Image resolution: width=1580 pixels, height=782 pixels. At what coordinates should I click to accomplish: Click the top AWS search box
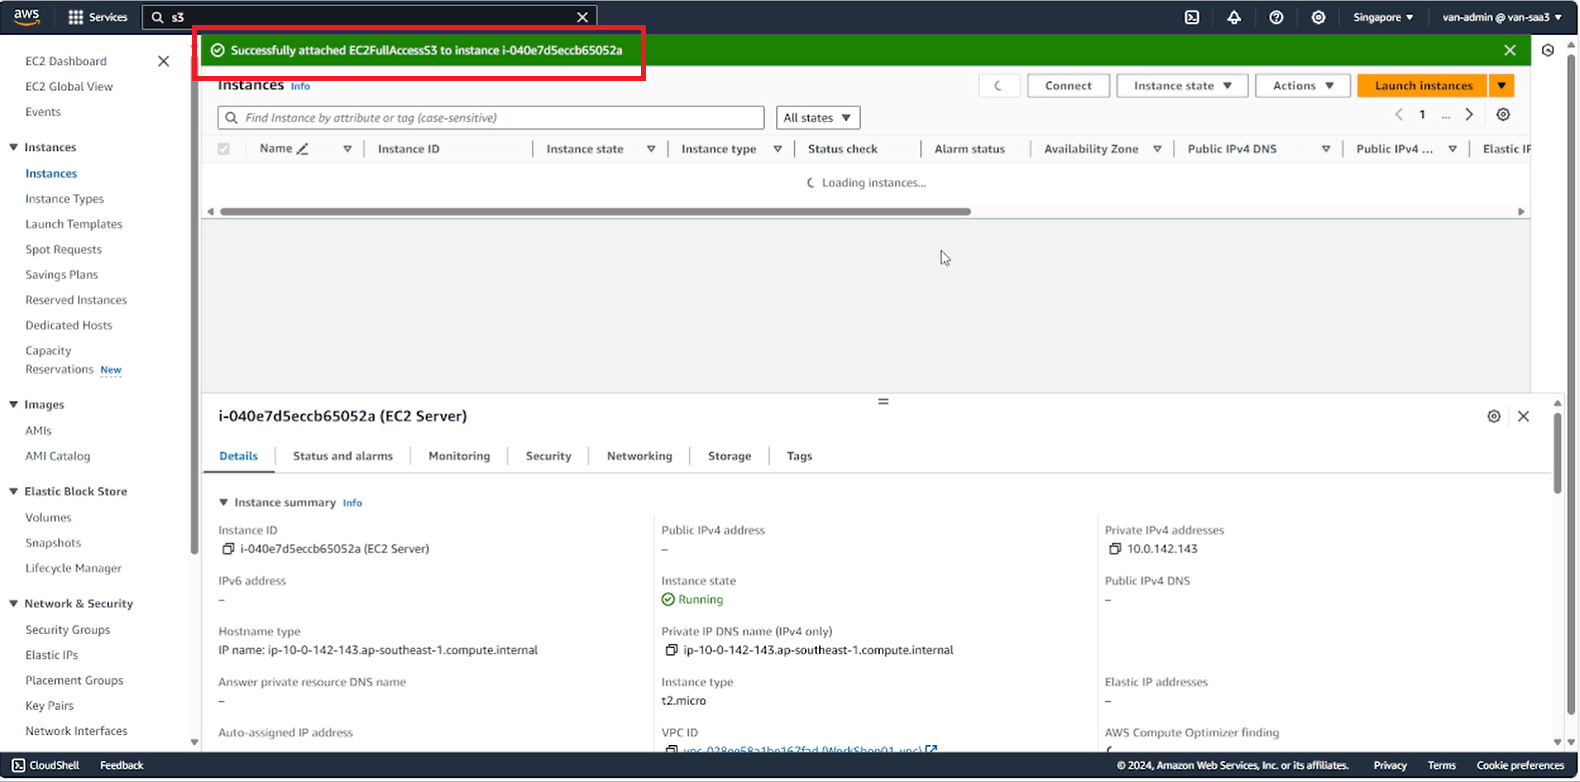click(x=370, y=17)
